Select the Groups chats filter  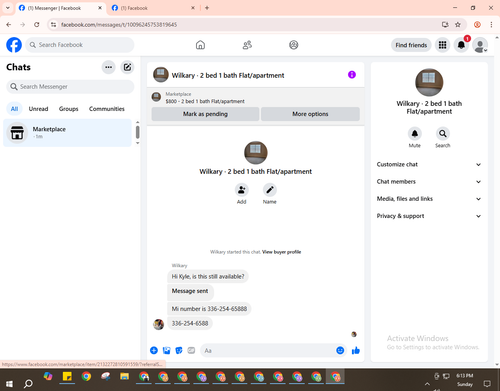69,109
